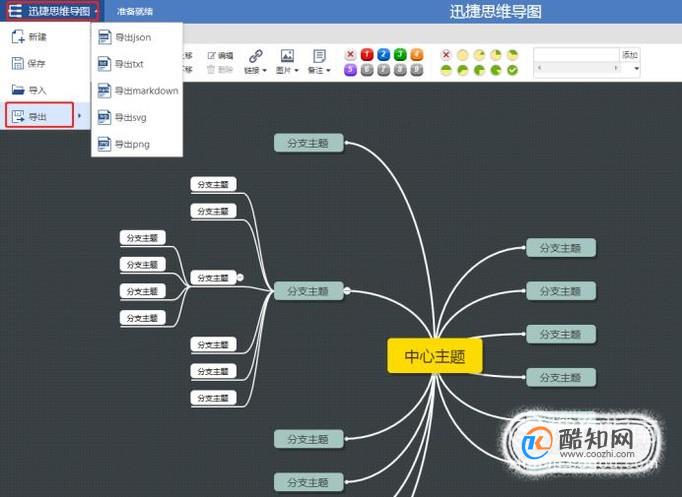The image size is (682, 497).
Task: Set priority 8 gray icon
Action: [400, 70]
